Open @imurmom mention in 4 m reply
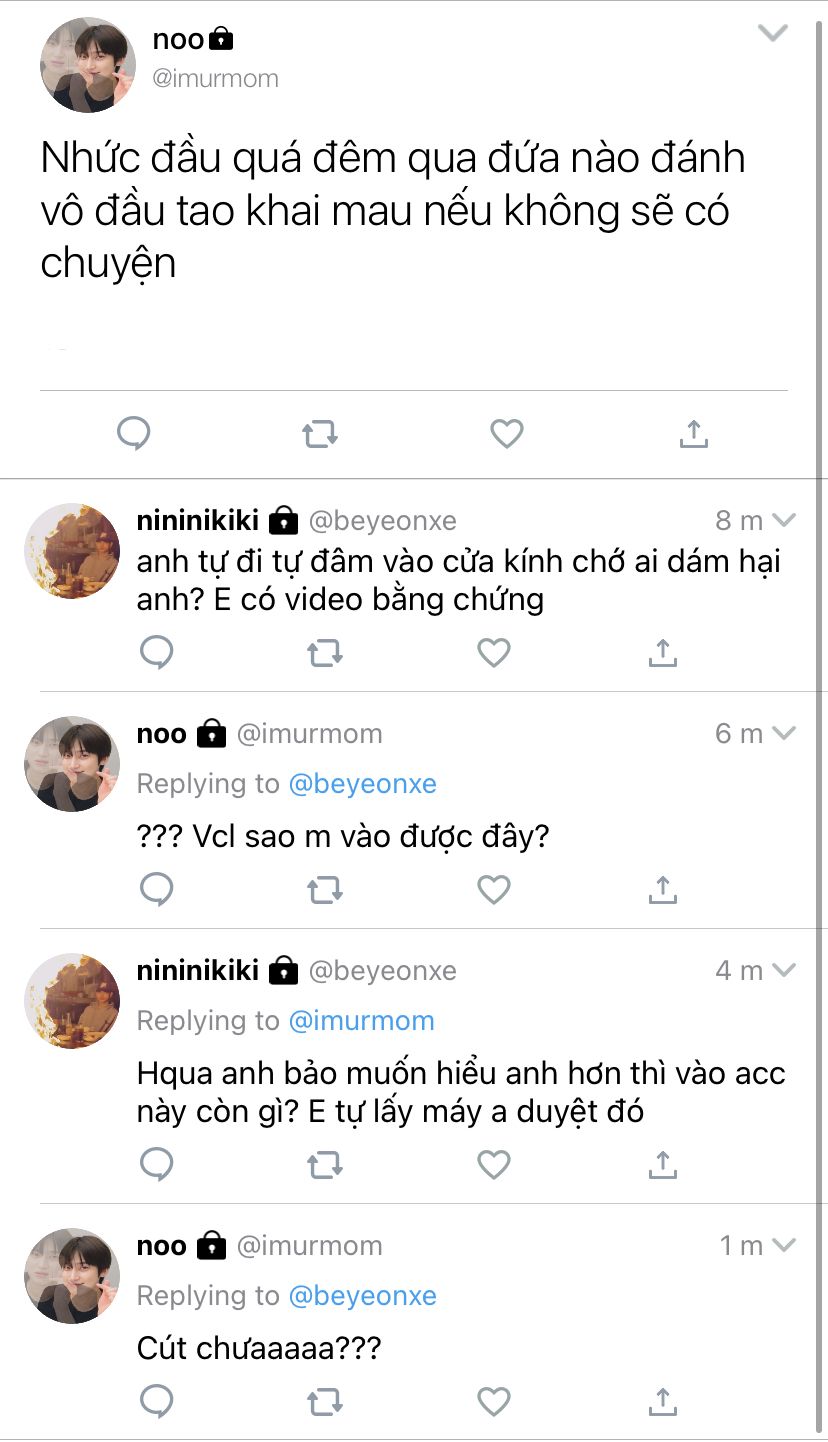 pyautogui.click(x=361, y=1021)
